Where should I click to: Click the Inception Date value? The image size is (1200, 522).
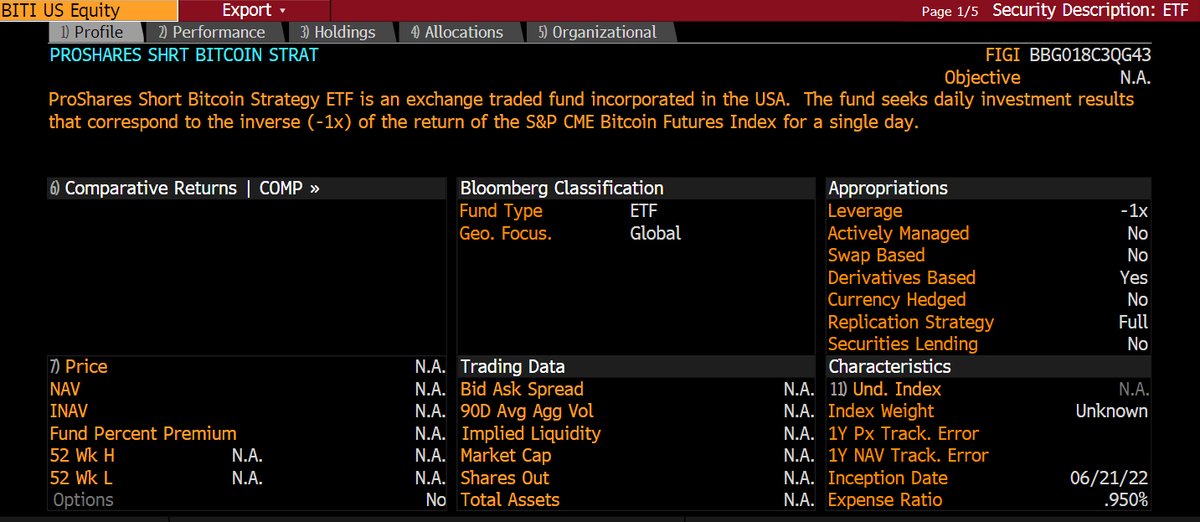click(x=1113, y=478)
